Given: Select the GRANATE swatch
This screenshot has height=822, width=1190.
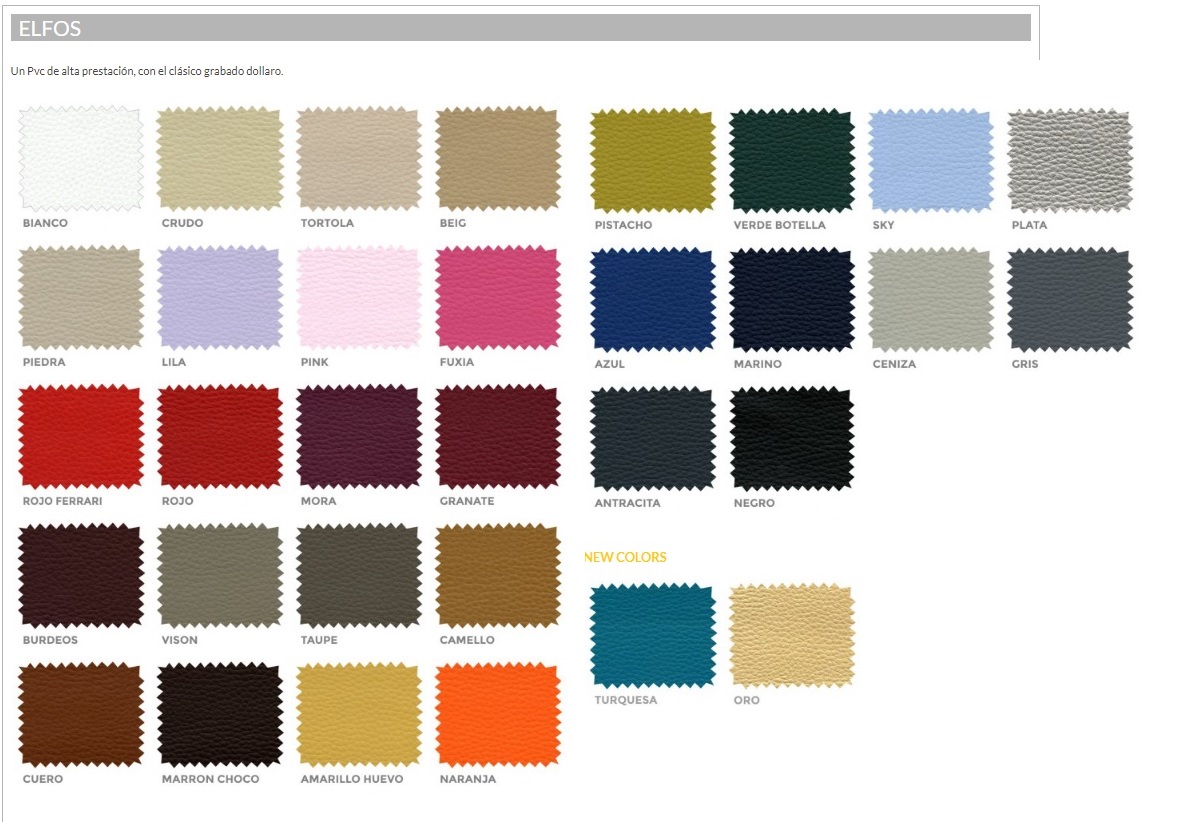Looking at the screenshot, I should tap(498, 436).
